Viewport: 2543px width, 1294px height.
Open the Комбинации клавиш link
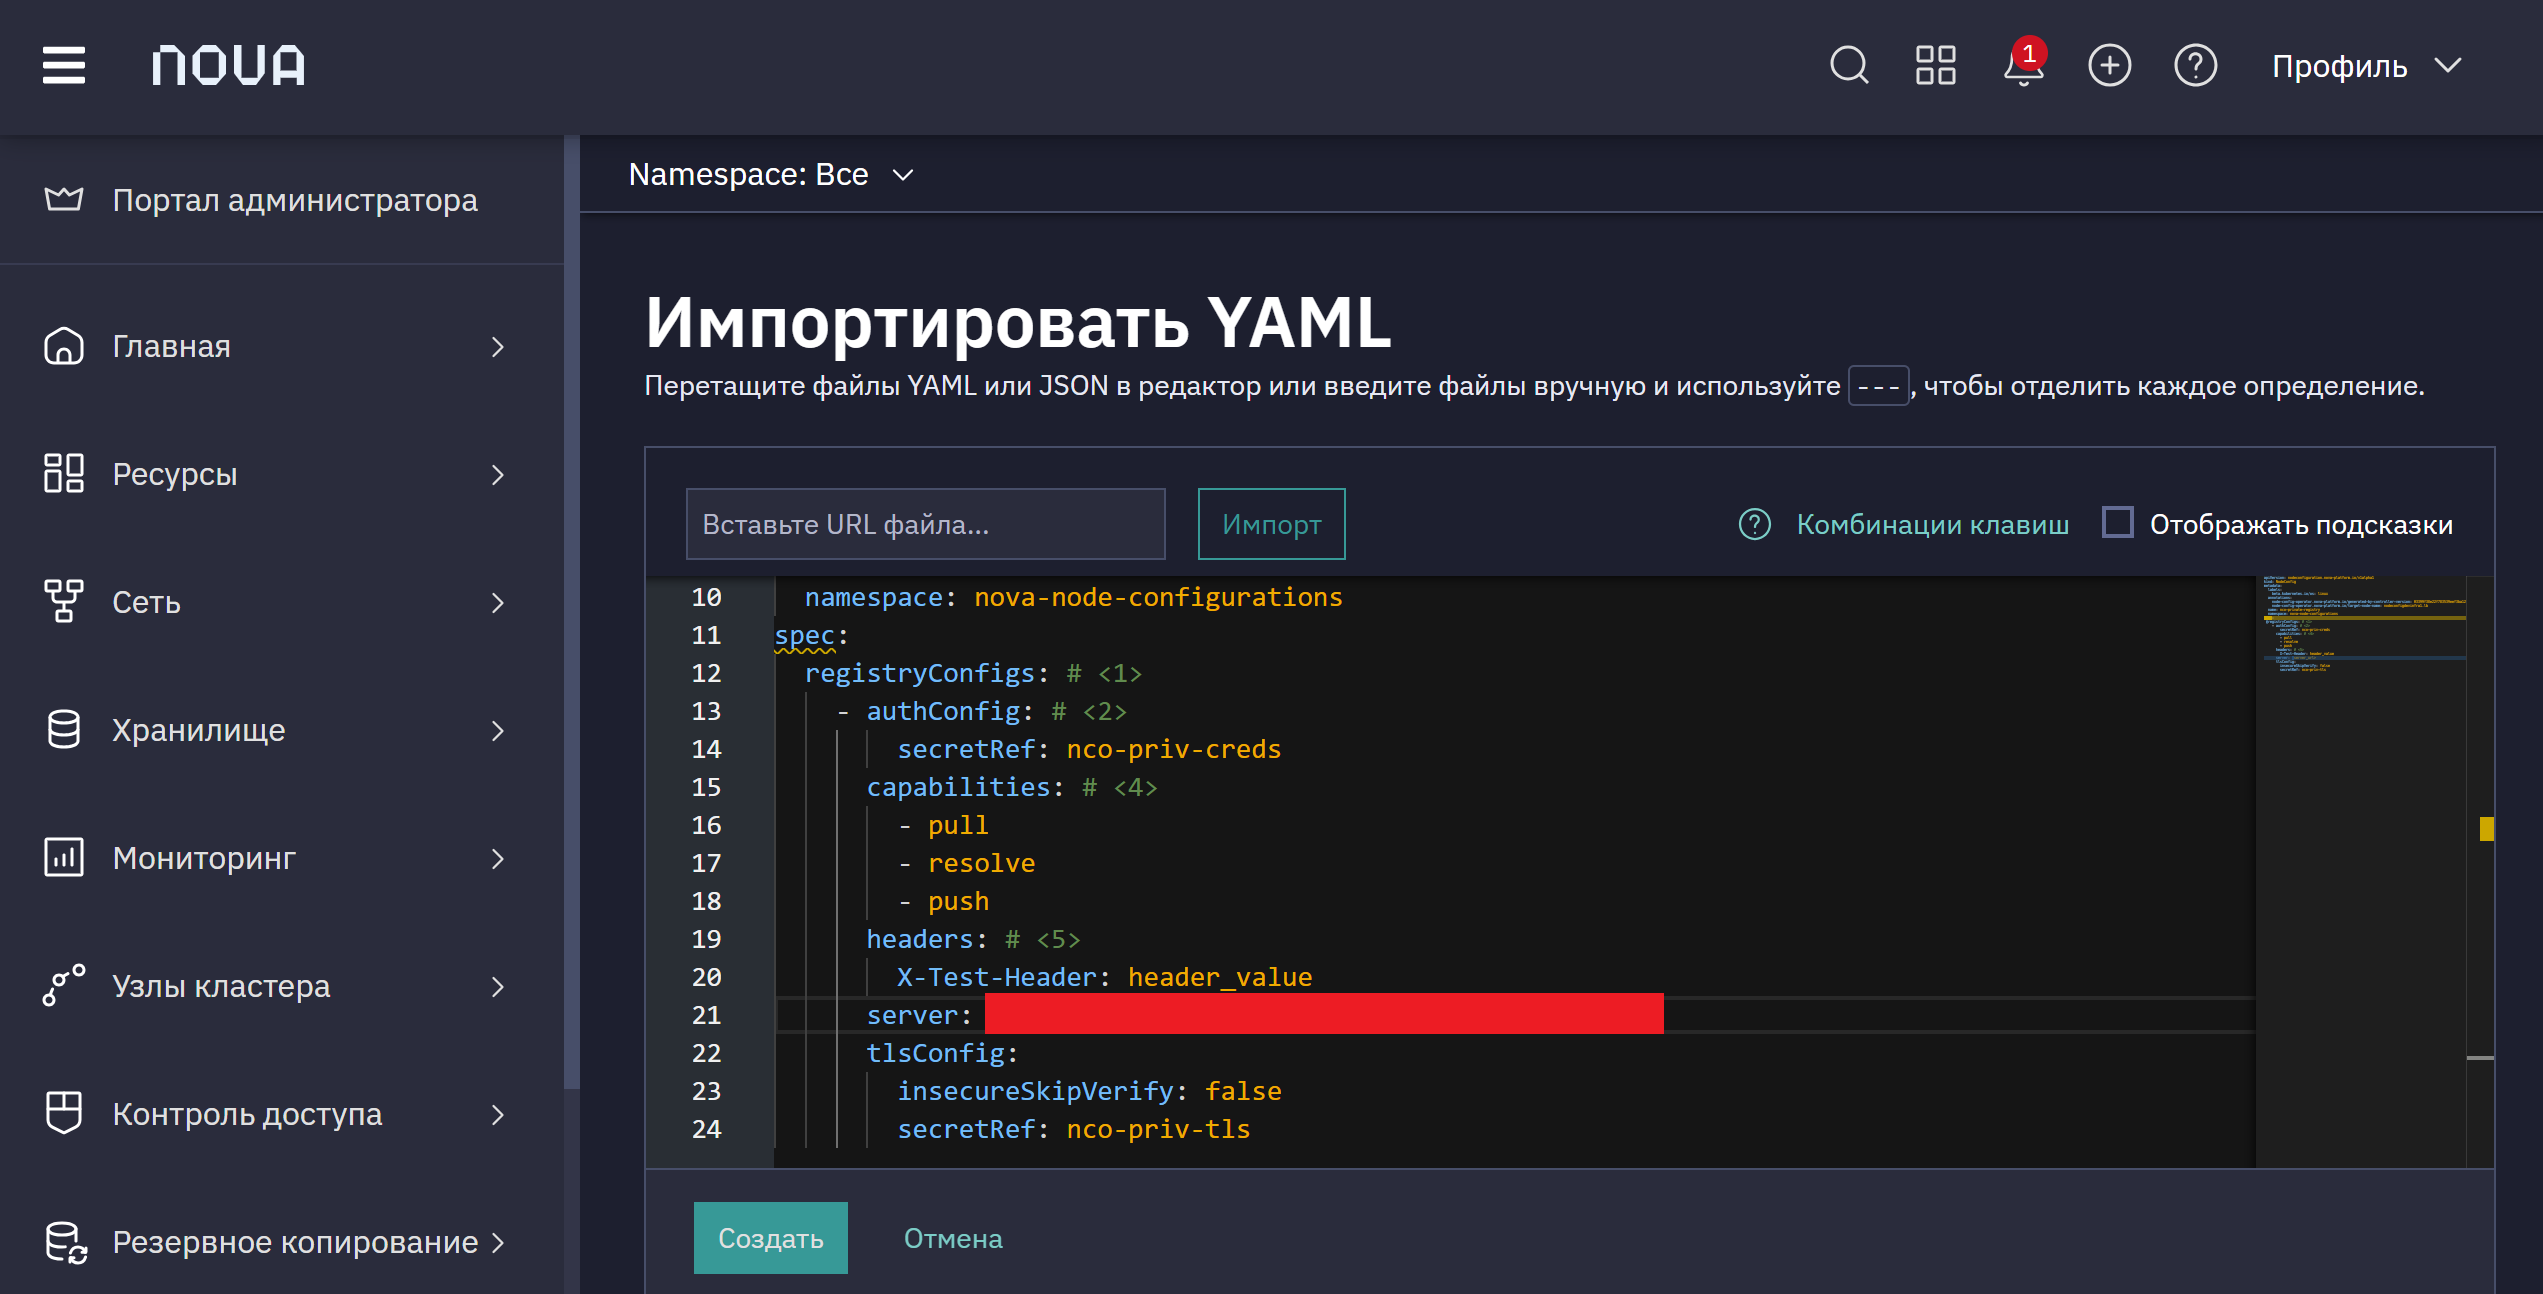click(1933, 525)
